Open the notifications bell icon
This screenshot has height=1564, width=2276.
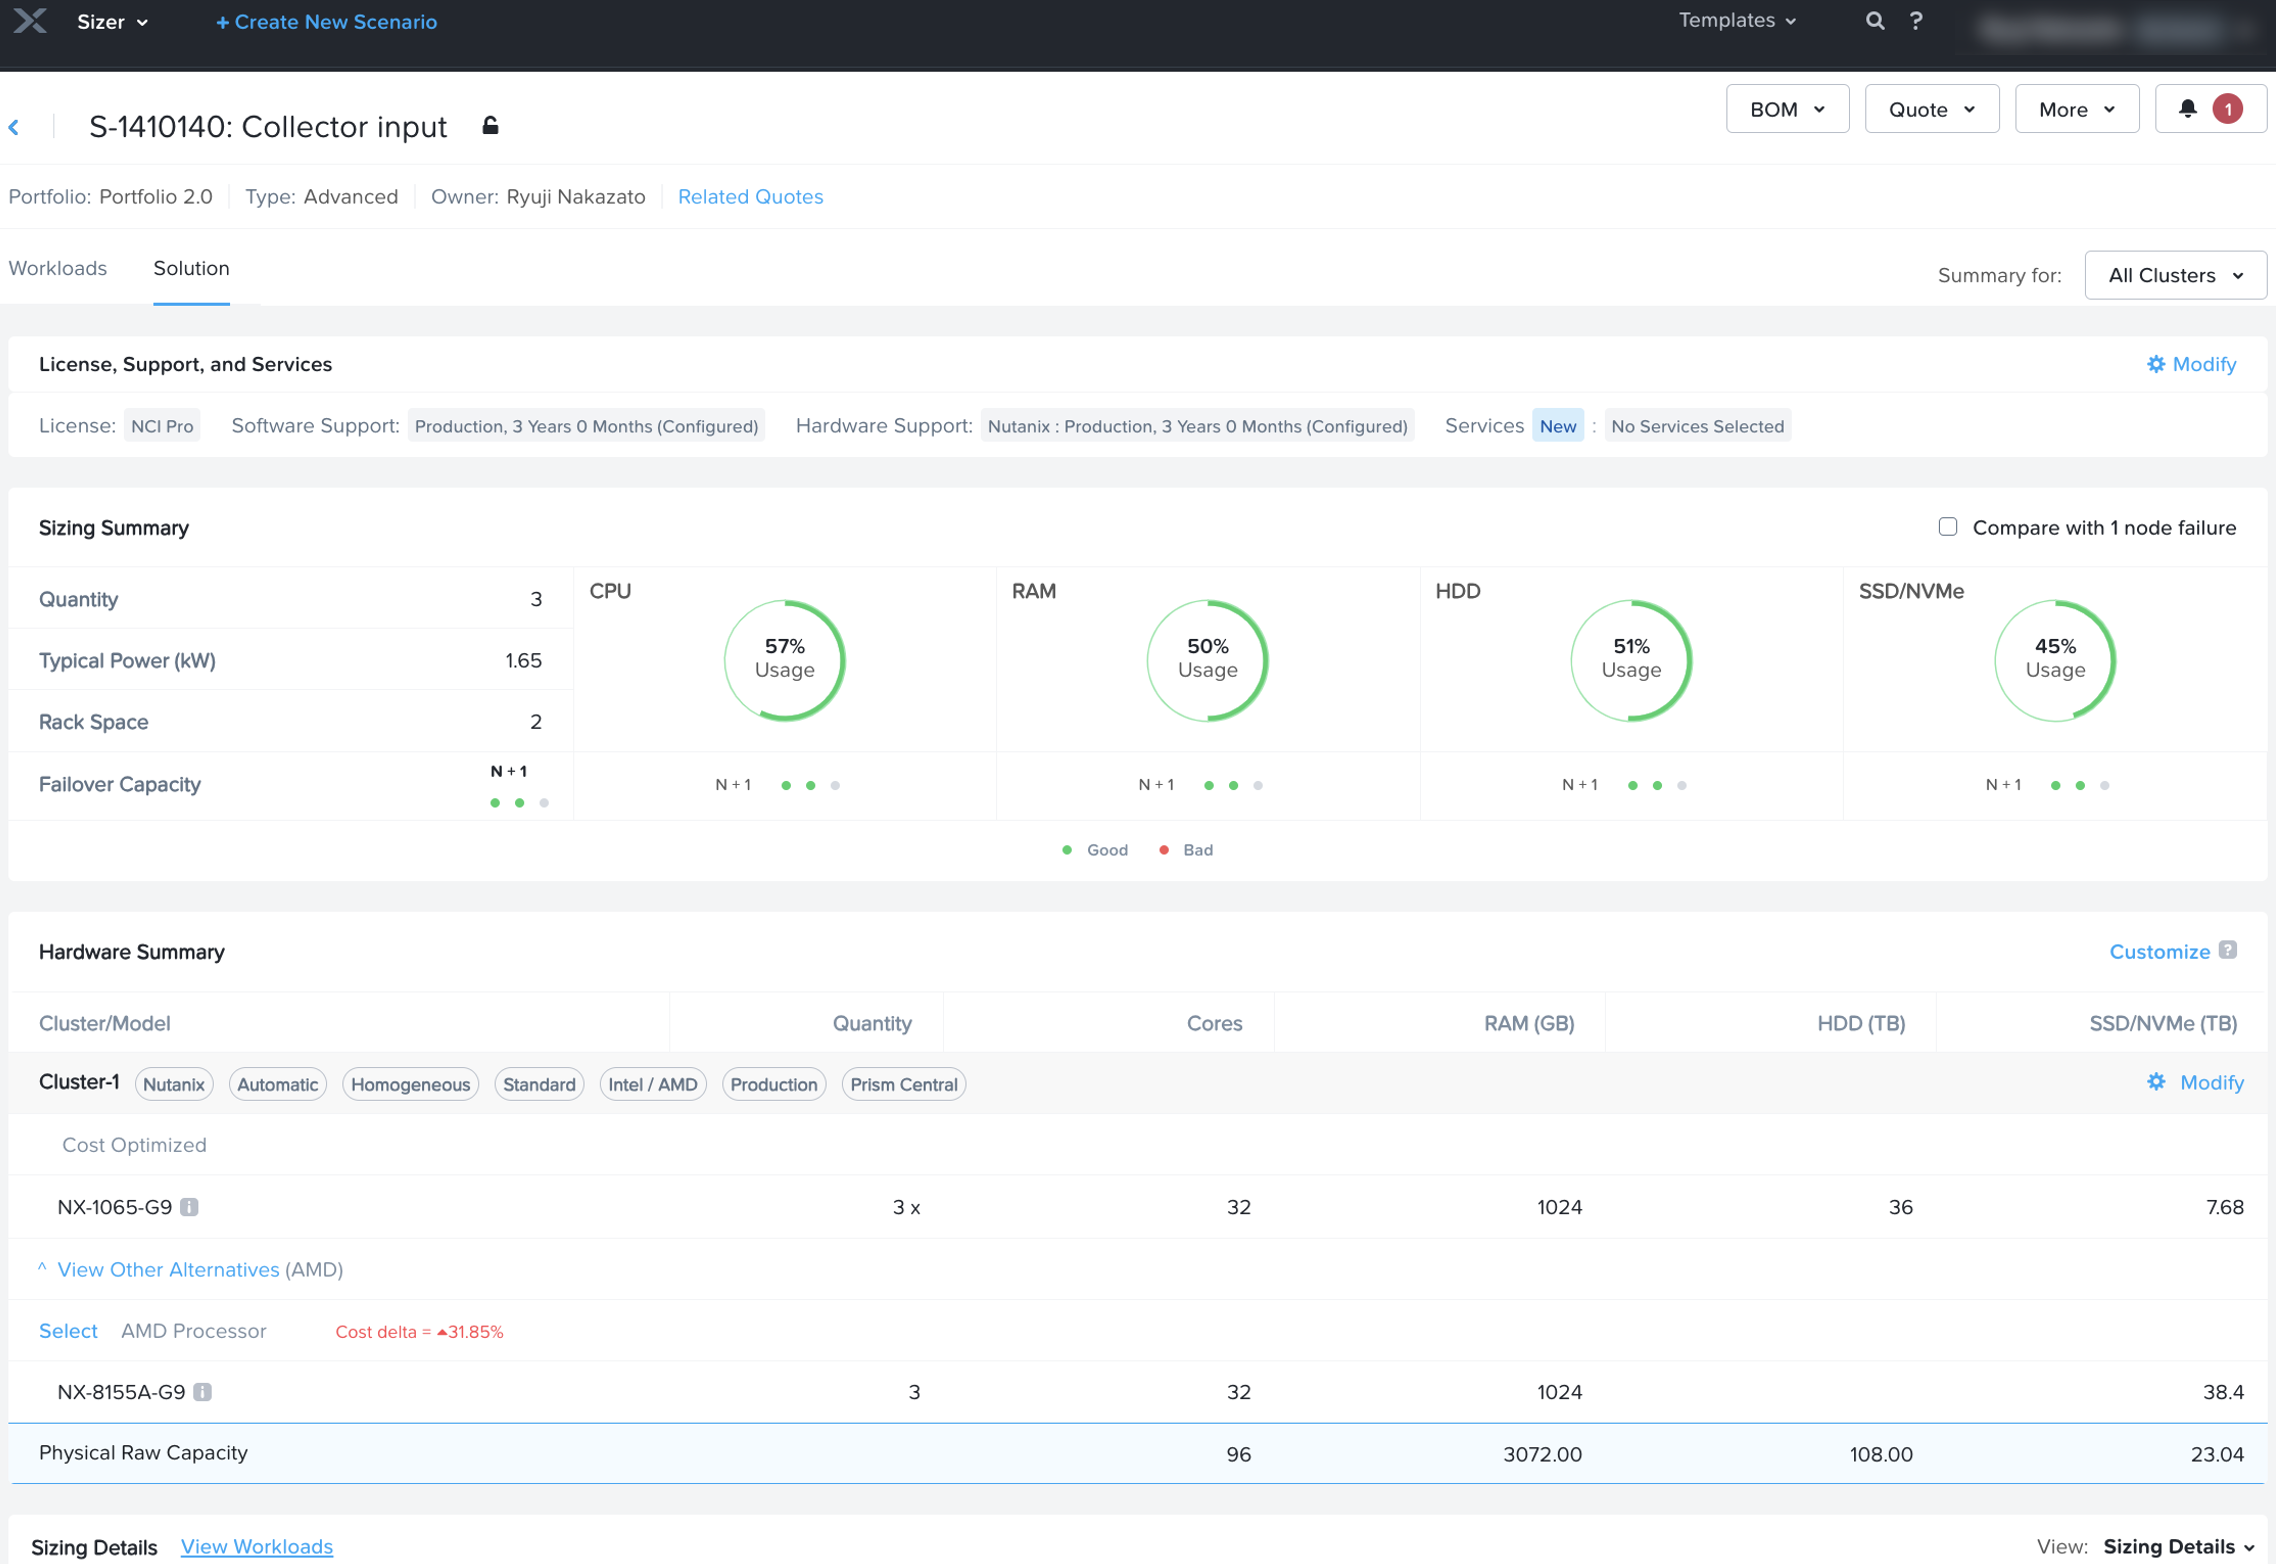coord(2188,109)
